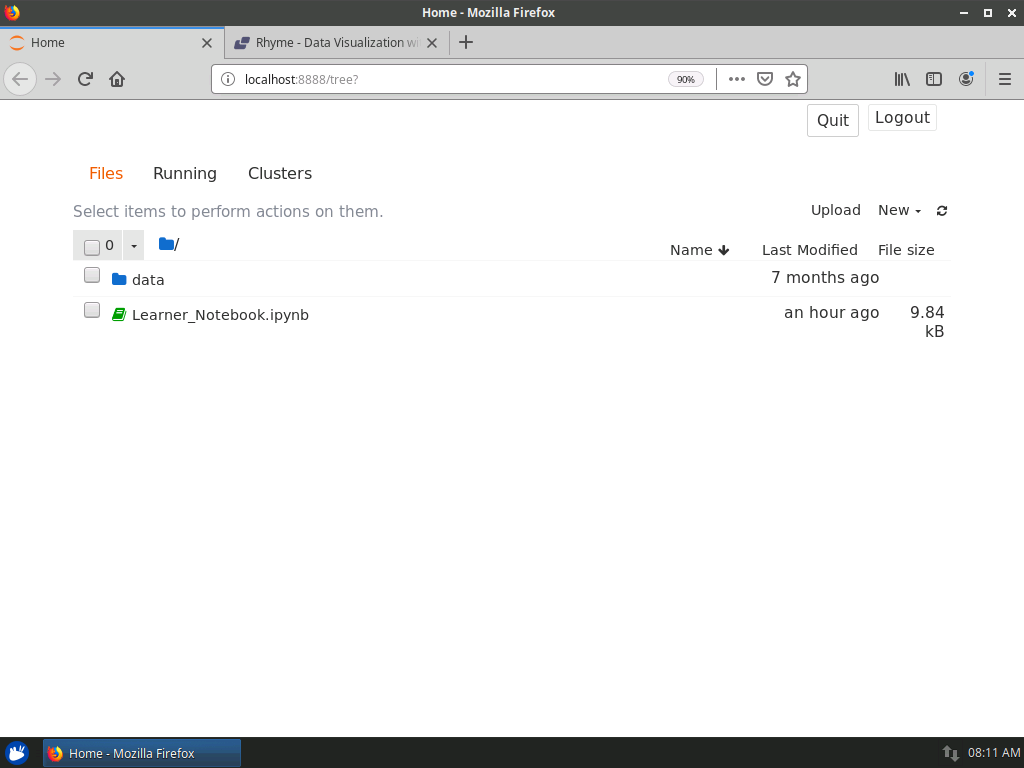The height and width of the screenshot is (768, 1024).
Task: Click the root folder breadcrumb icon
Action: pos(167,244)
